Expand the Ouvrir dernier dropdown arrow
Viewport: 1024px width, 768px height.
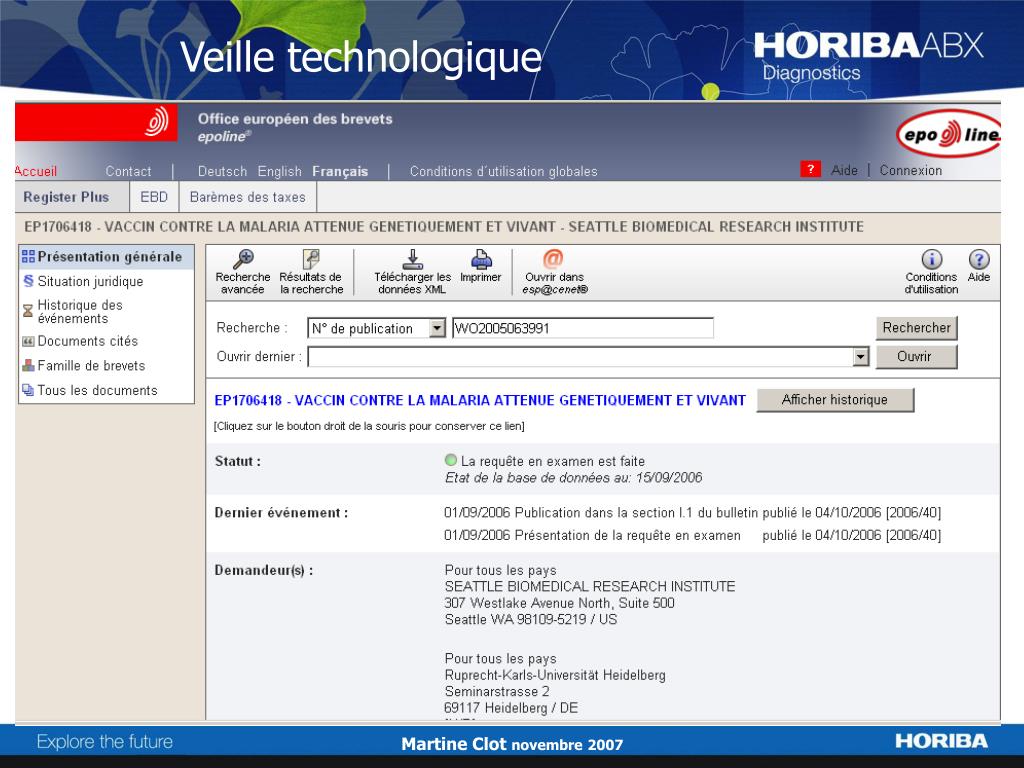(x=861, y=357)
